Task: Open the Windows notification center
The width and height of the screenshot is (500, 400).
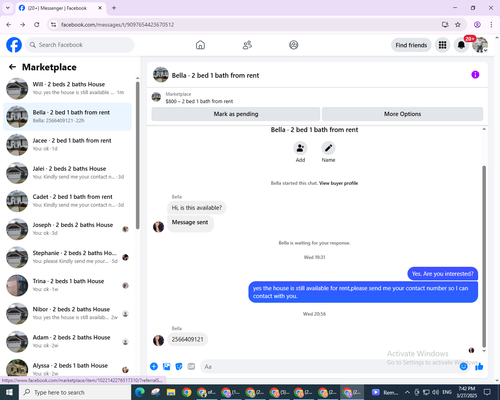Action: pyautogui.click(x=487, y=392)
